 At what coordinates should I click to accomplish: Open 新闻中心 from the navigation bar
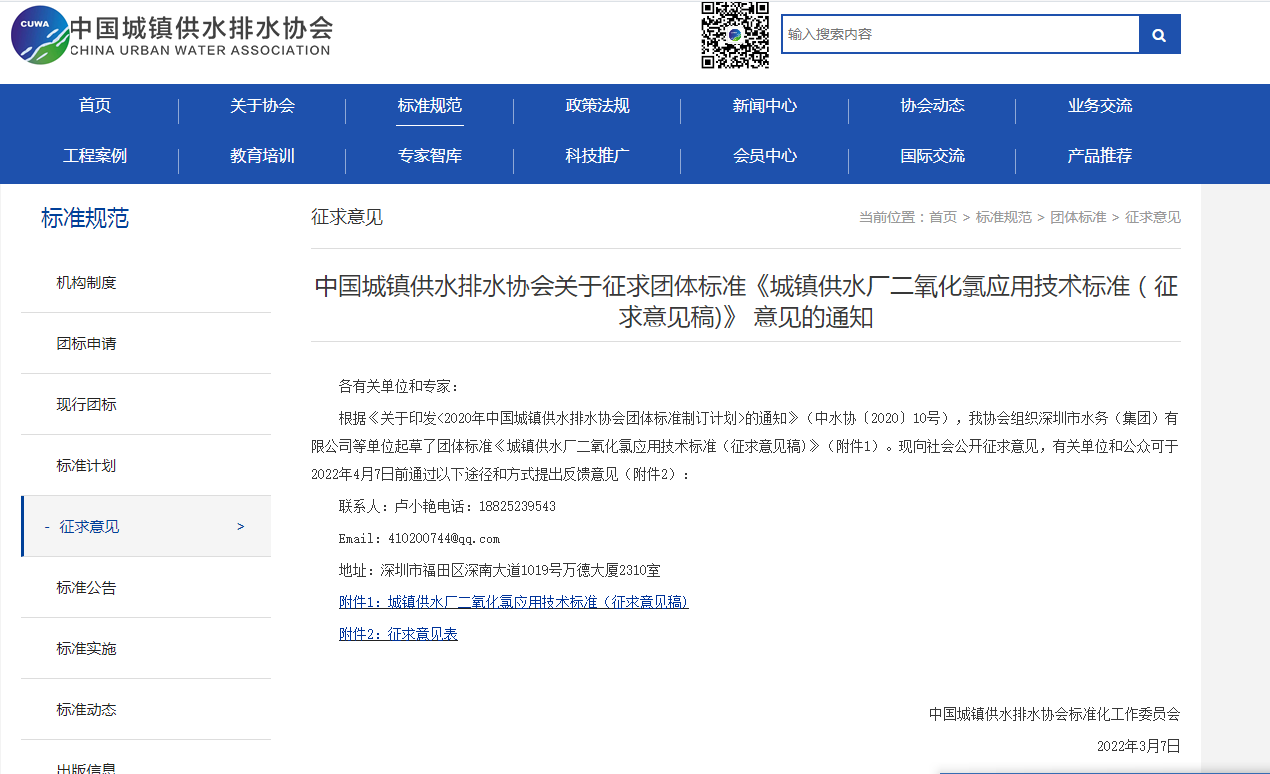765,106
